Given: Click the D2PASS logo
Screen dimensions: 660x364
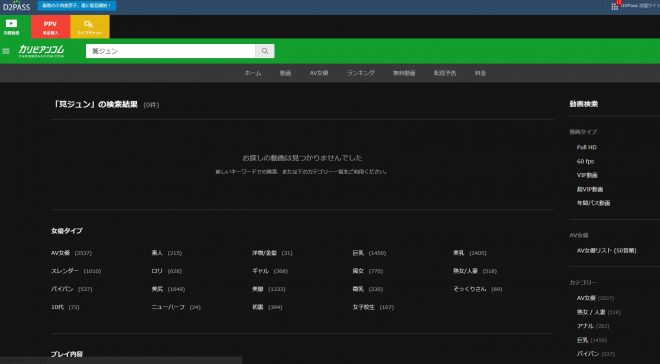Looking at the screenshot, I should point(16,6).
